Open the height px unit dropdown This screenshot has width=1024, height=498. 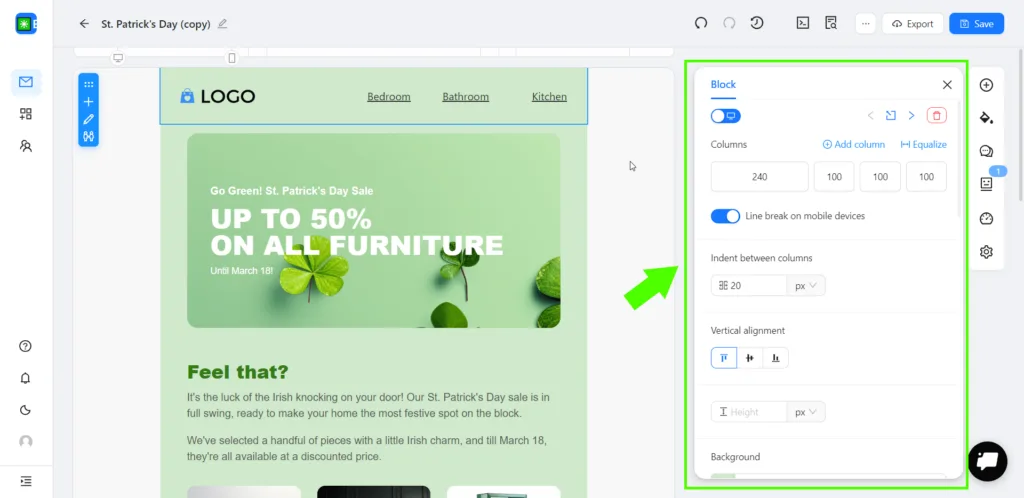click(x=806, y=412)
